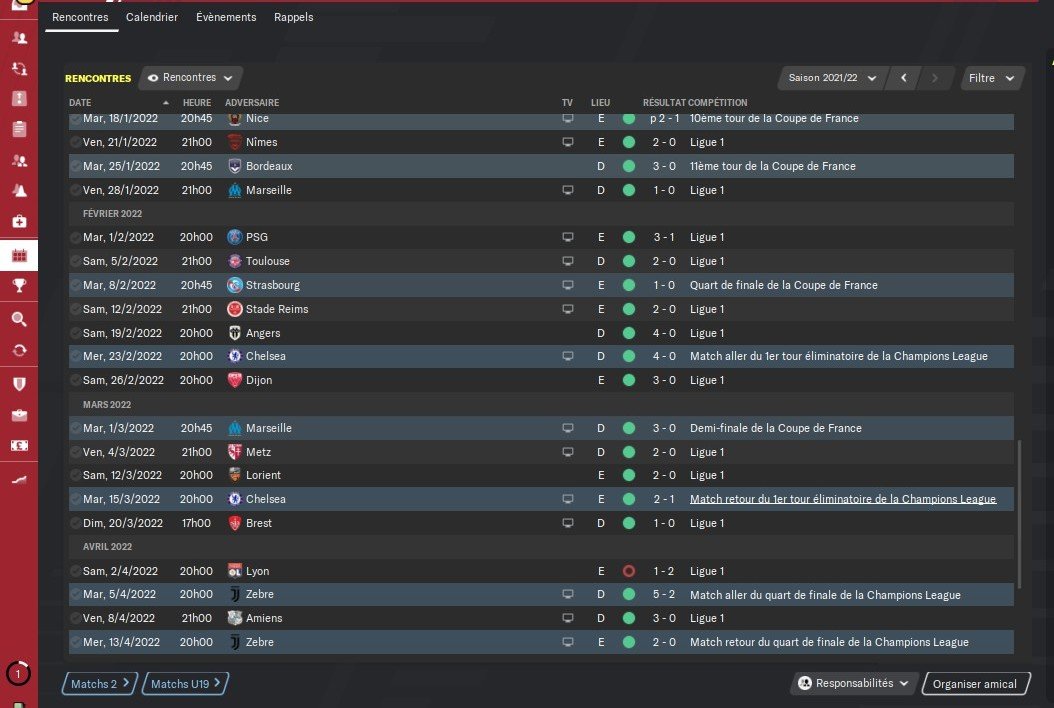Open the medical first-aid kit icon

click(19, 221)
